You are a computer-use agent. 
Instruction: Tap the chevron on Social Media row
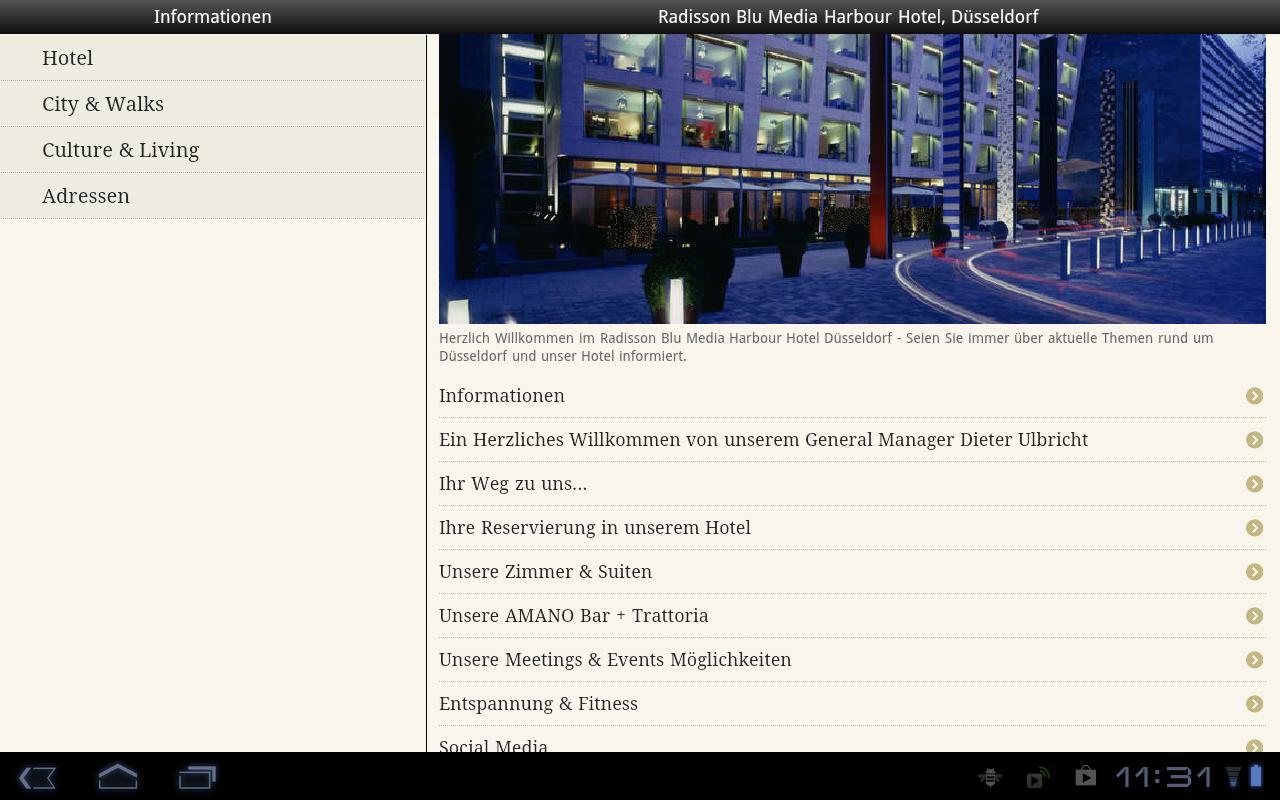1254,746
